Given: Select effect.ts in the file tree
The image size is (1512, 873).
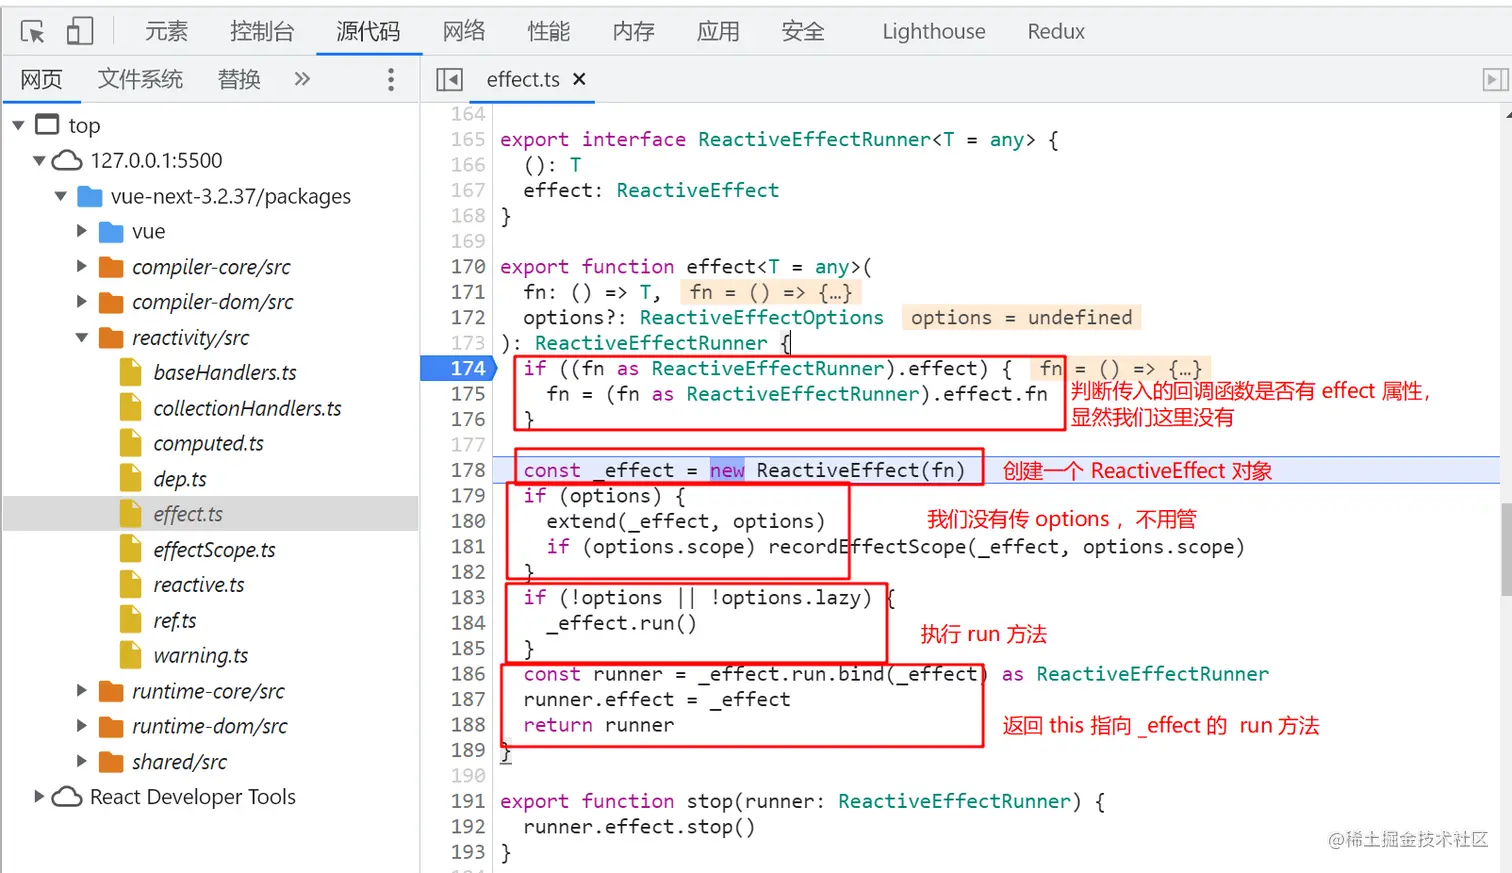Looking at the screenshot, I should click(x=188, y=514).
